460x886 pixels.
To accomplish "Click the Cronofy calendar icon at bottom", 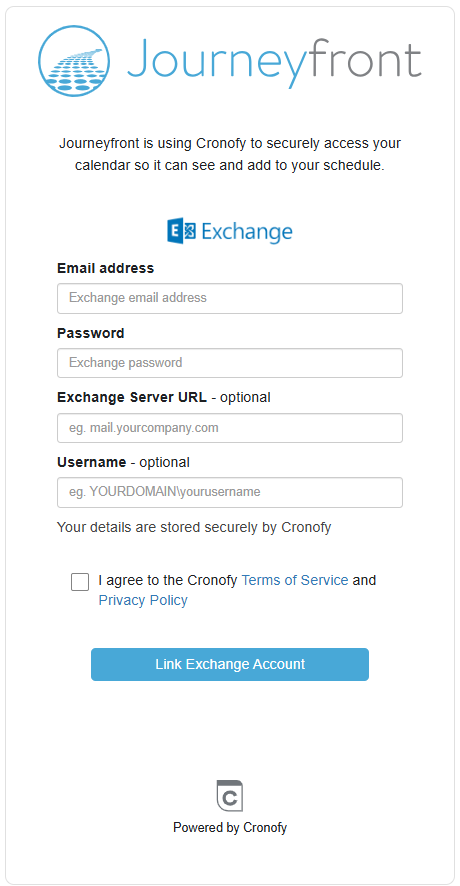I will click(230, 796).
